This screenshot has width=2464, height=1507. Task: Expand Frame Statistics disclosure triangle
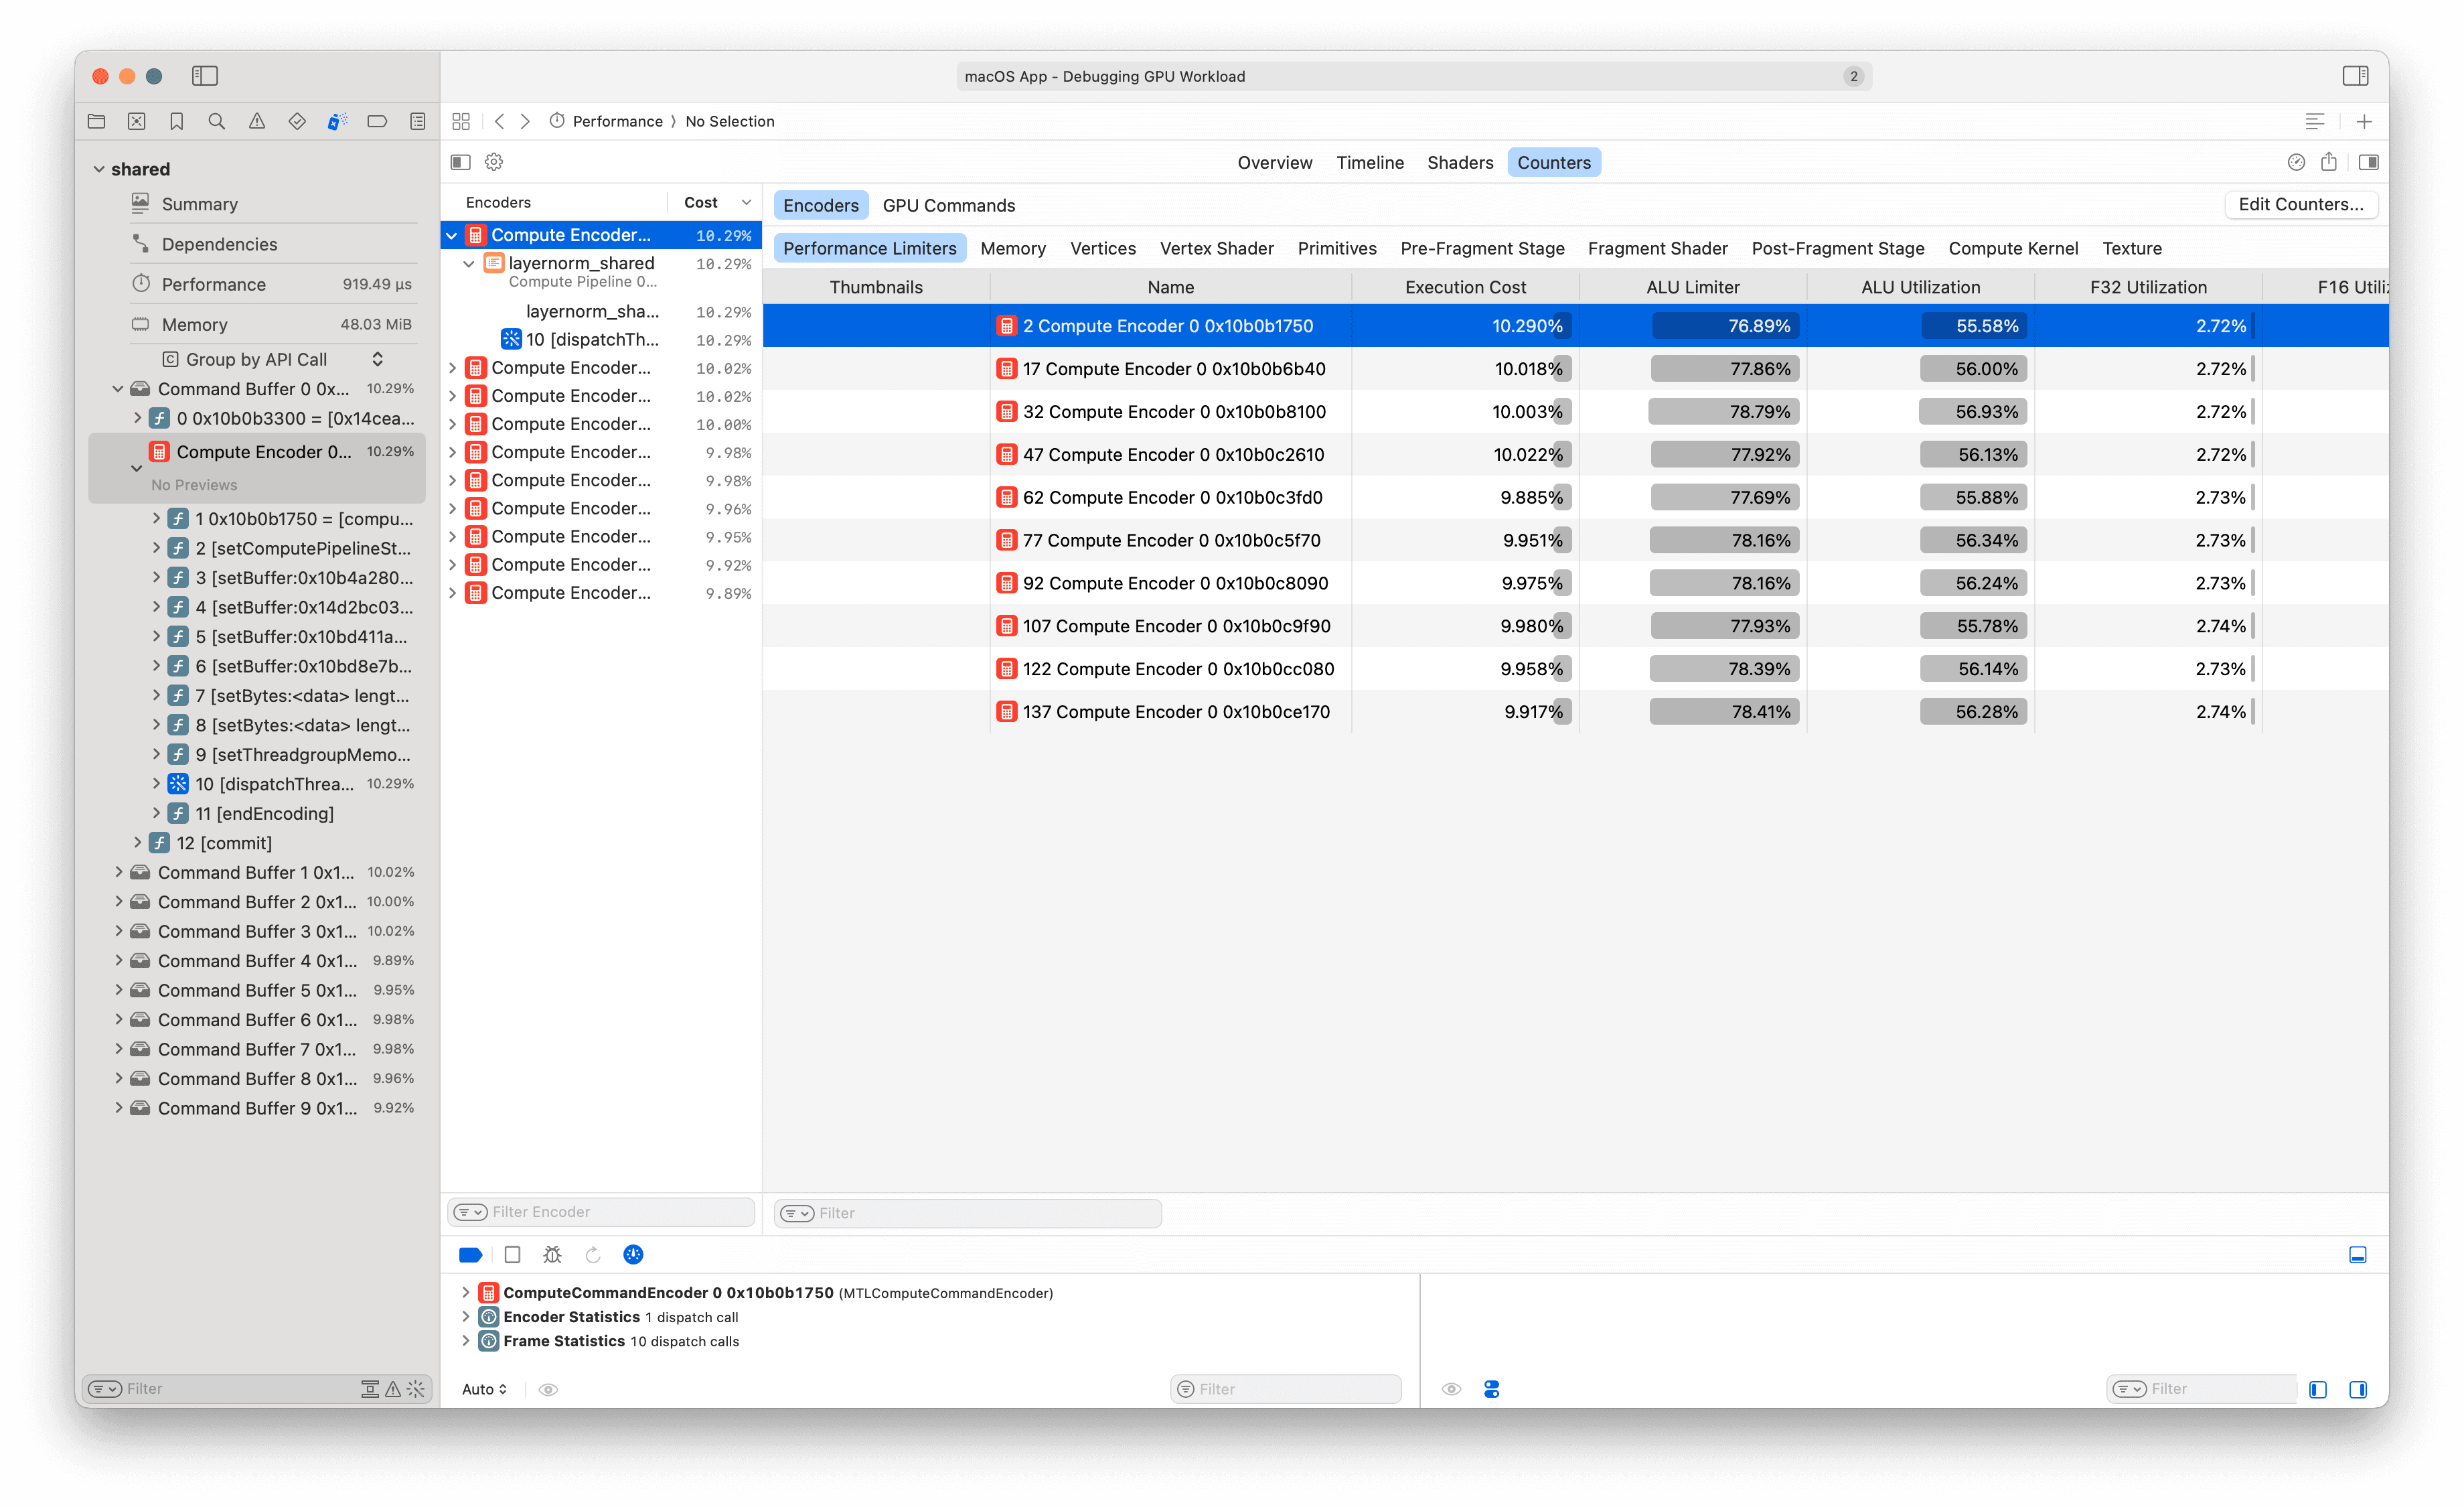466,1341
